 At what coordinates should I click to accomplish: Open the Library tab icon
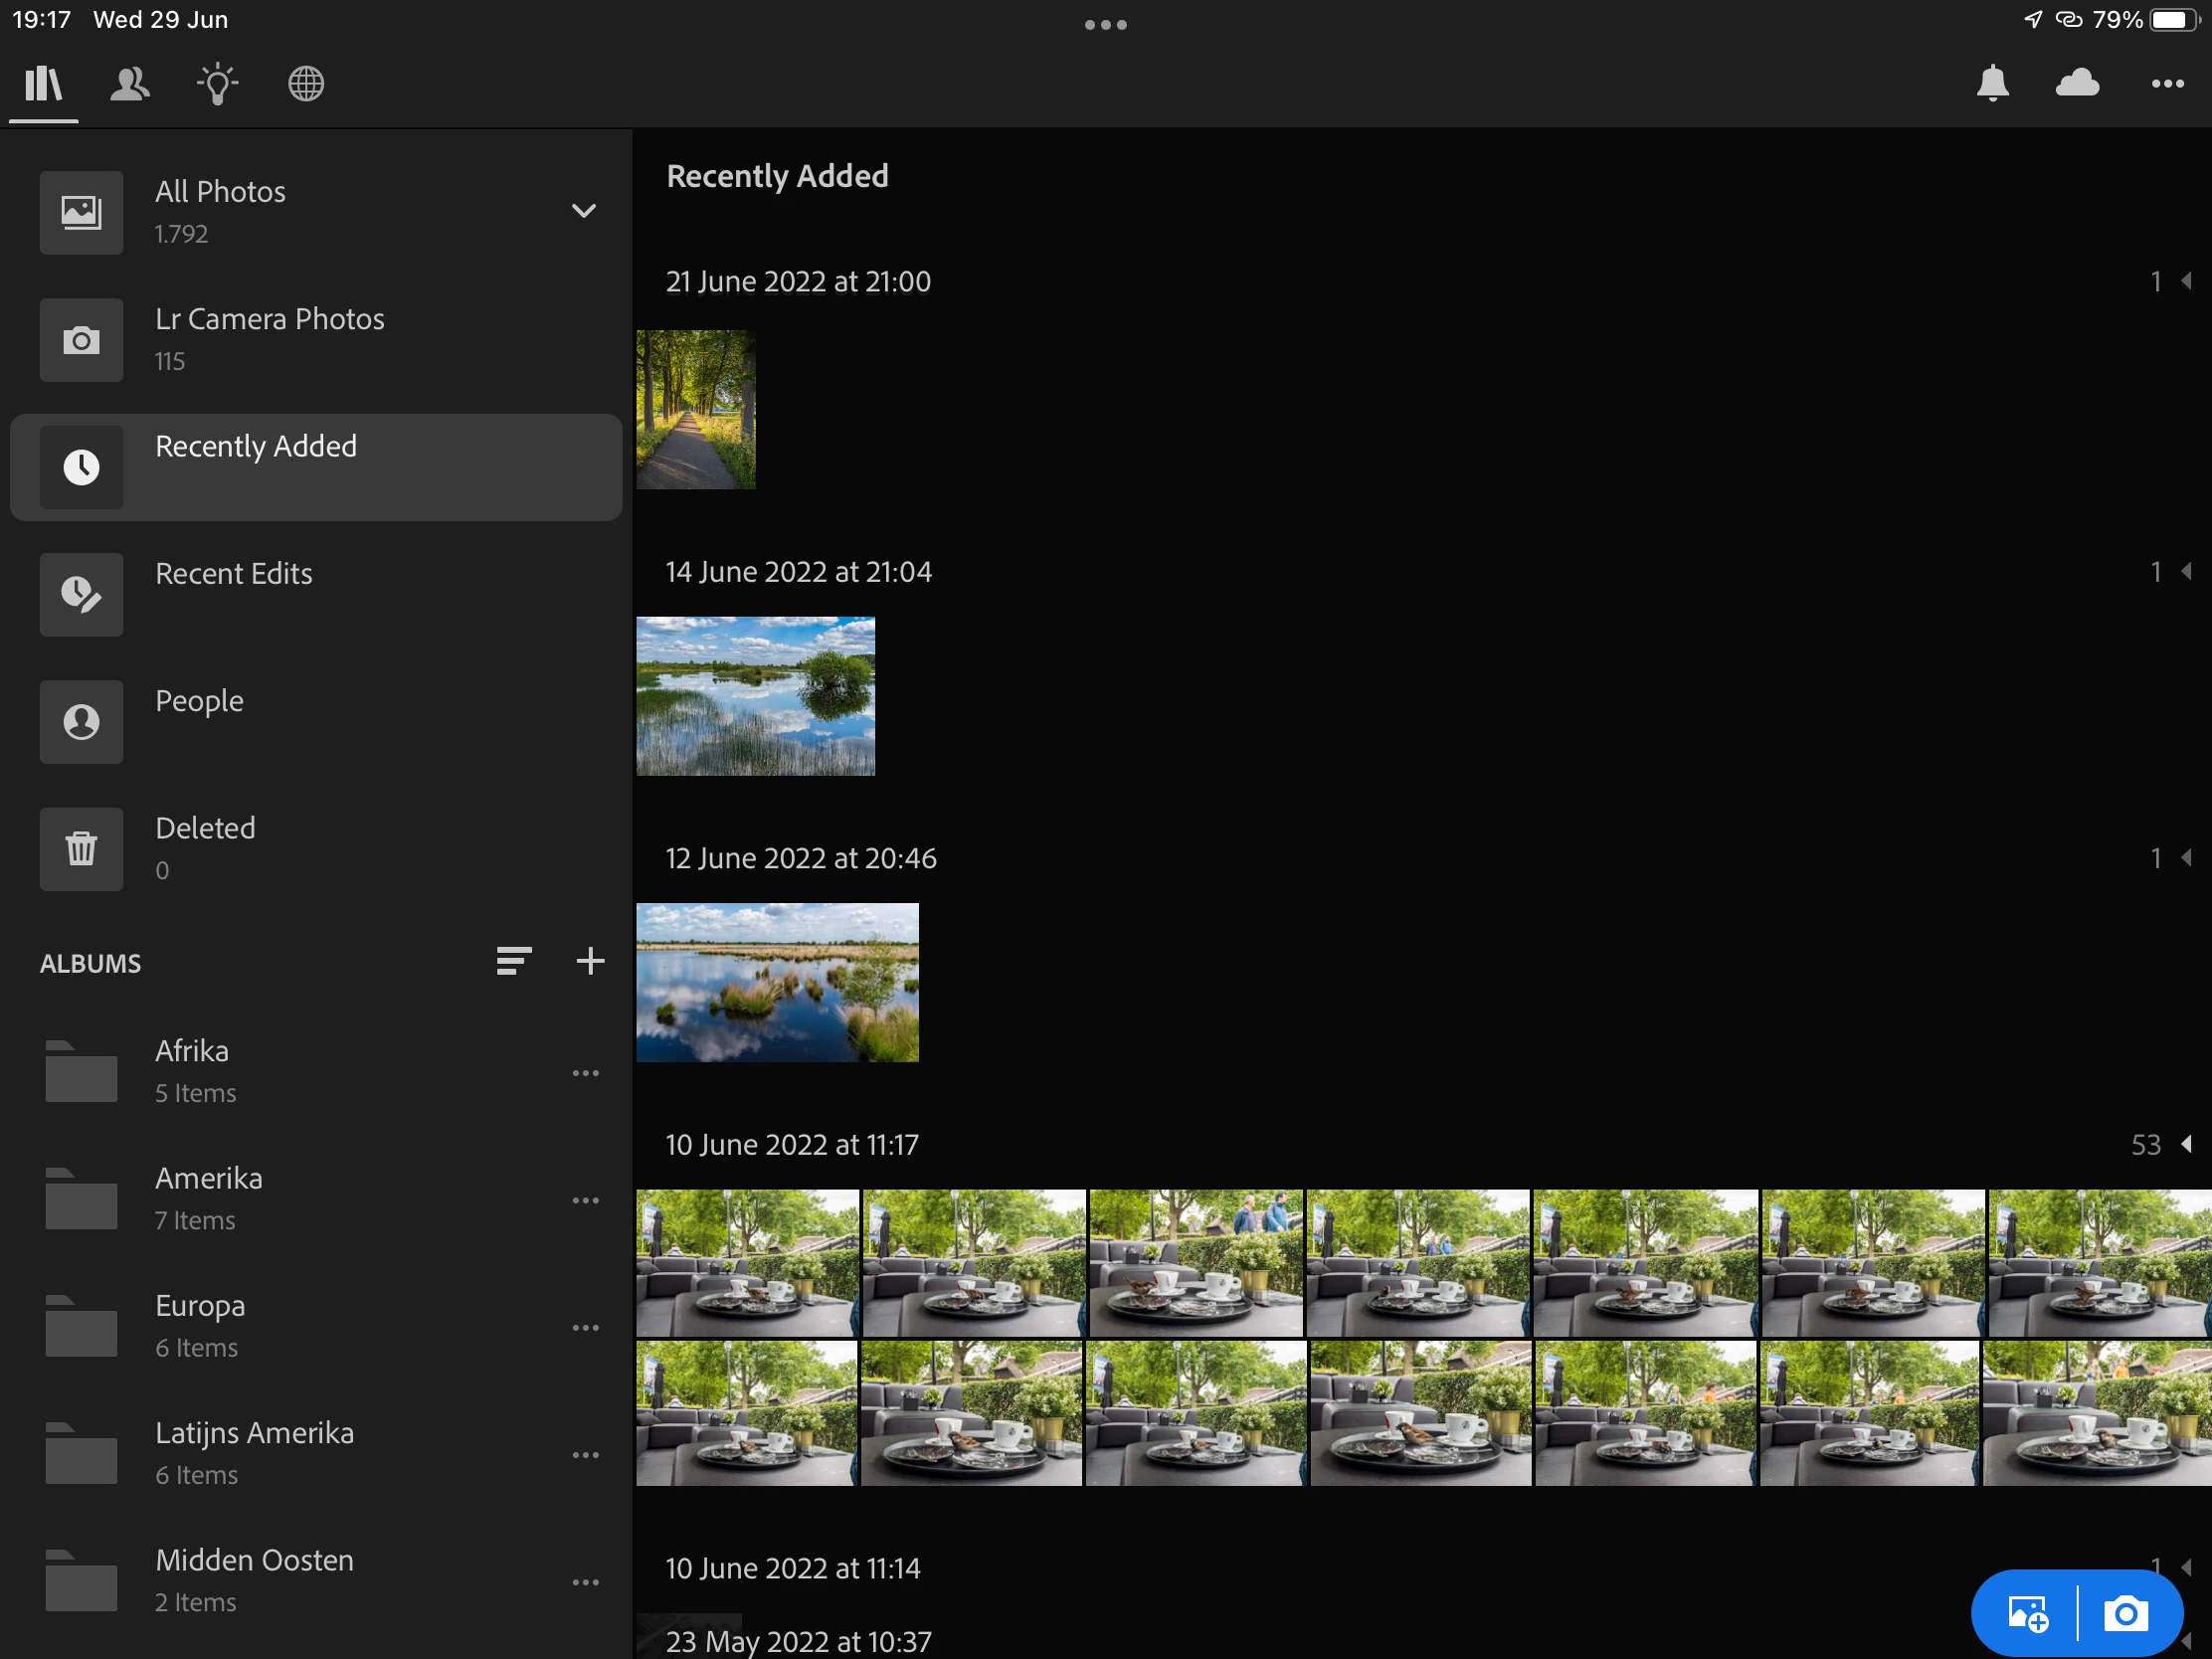pos(43,84)
